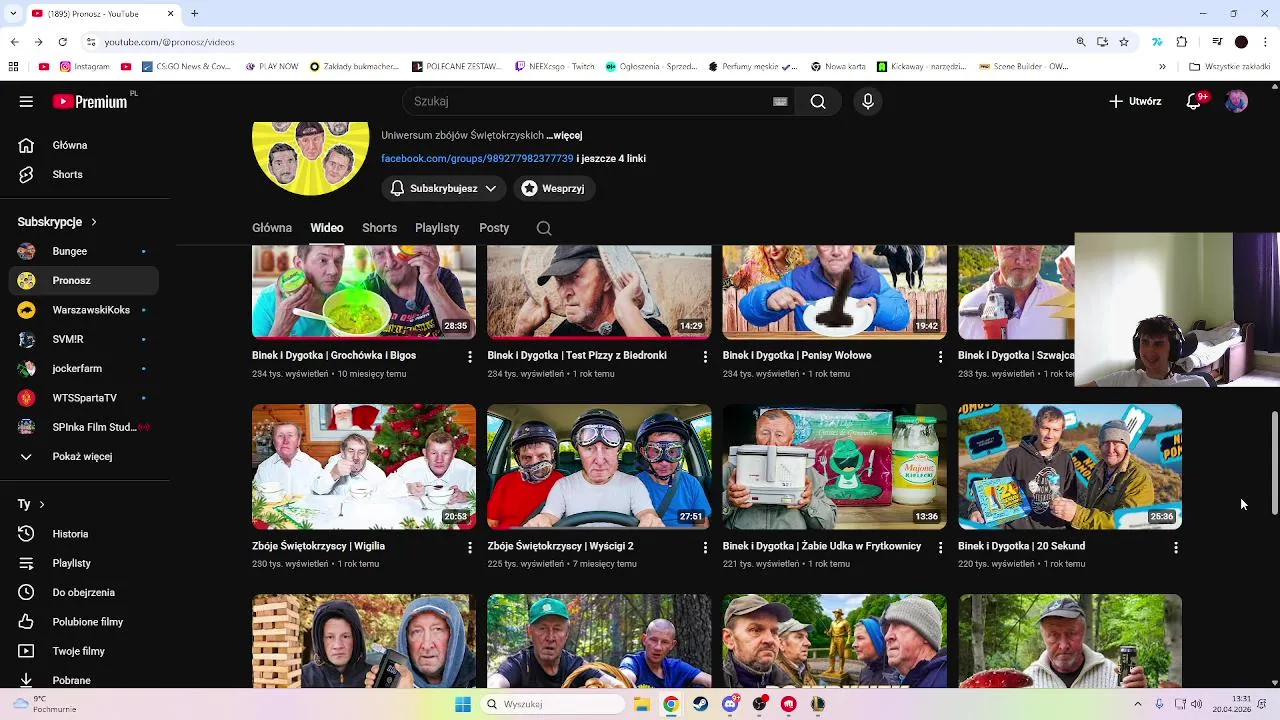Open options menu for Żabie Udka w Frytkownicy

pyautogui.click(x=940, y=548)
